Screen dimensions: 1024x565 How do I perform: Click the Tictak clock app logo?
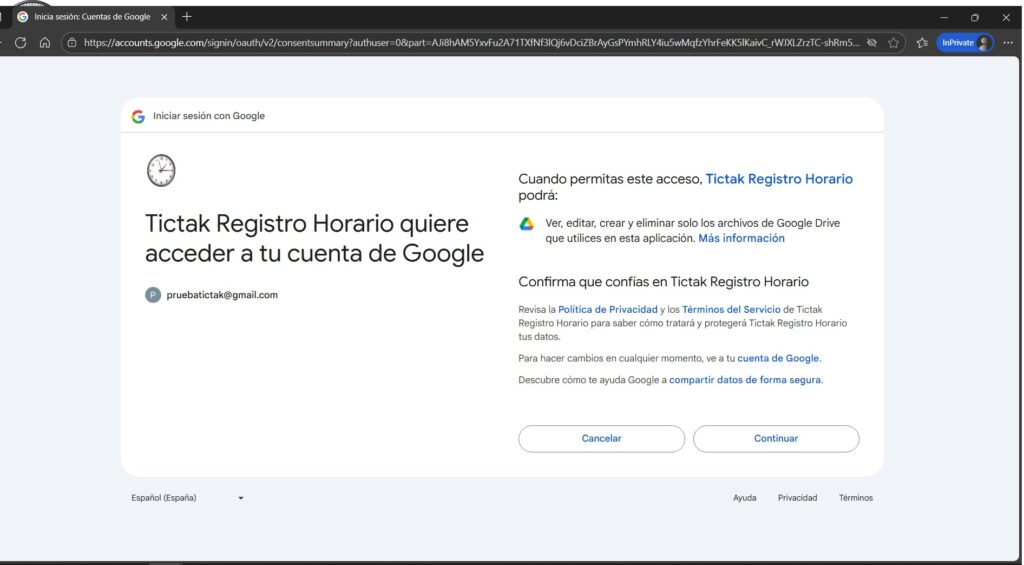tap(161, 171)
